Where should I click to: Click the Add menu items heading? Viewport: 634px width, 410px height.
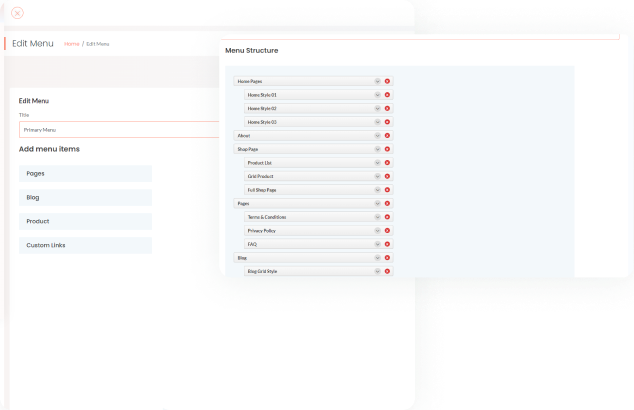click(49, 149)
